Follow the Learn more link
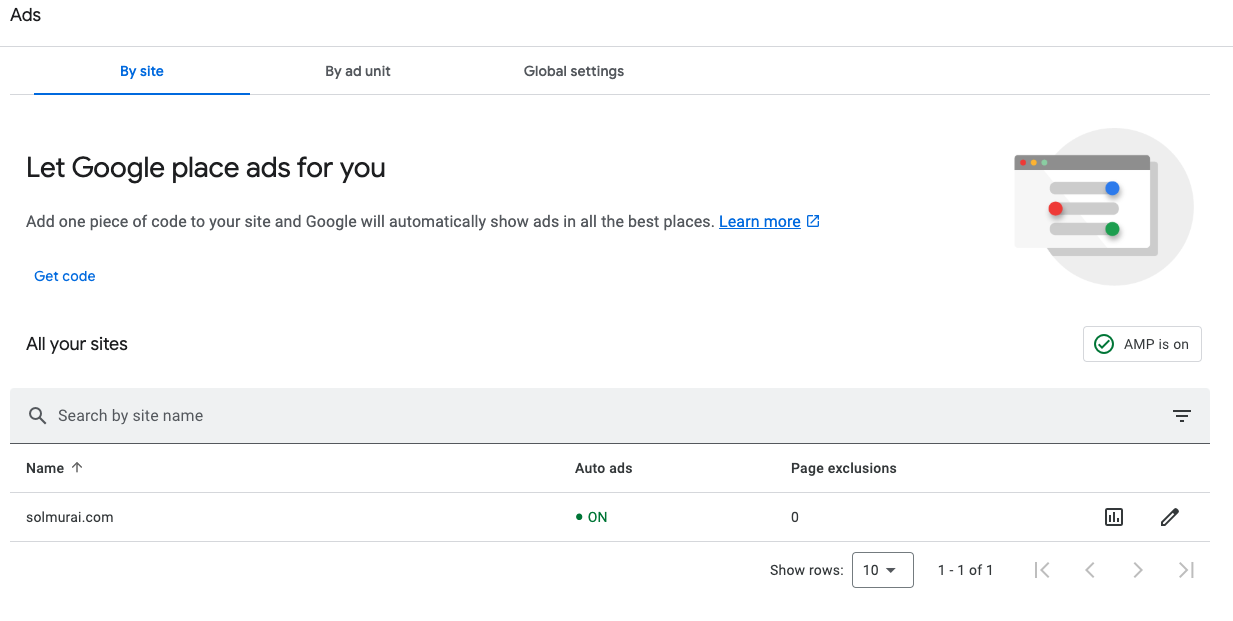 click(x=759, y=221)
